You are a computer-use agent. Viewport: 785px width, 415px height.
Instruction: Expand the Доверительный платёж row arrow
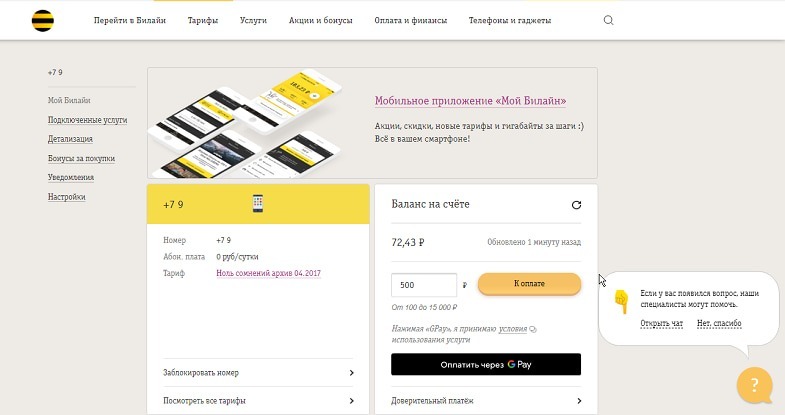[x=578, y=401]
